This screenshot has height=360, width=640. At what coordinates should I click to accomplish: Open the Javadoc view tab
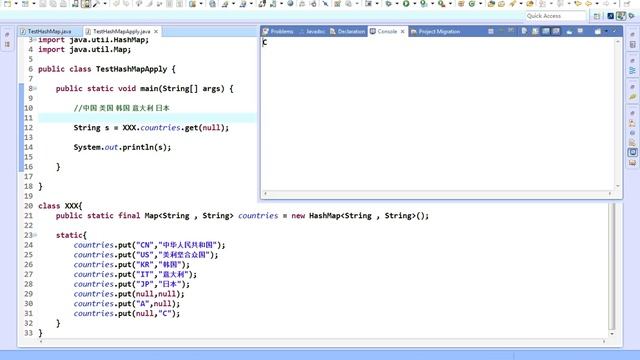[312, 31]
